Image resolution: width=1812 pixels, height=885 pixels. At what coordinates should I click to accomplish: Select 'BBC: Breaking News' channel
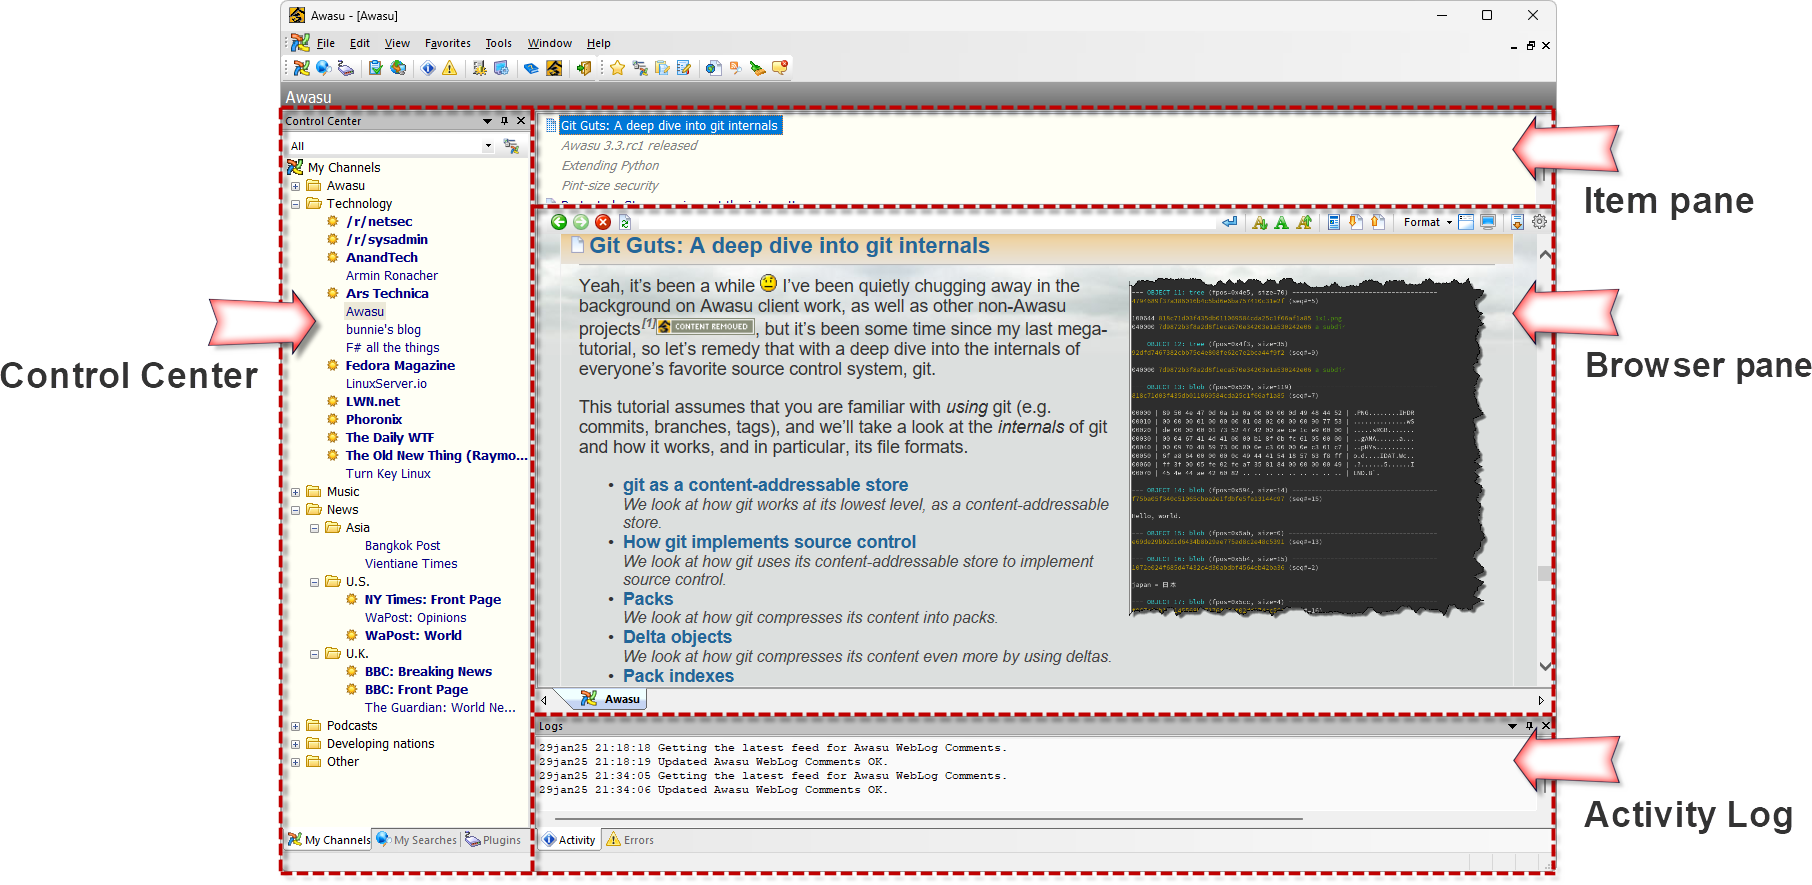pyautogui.click(x=428, y=672)
